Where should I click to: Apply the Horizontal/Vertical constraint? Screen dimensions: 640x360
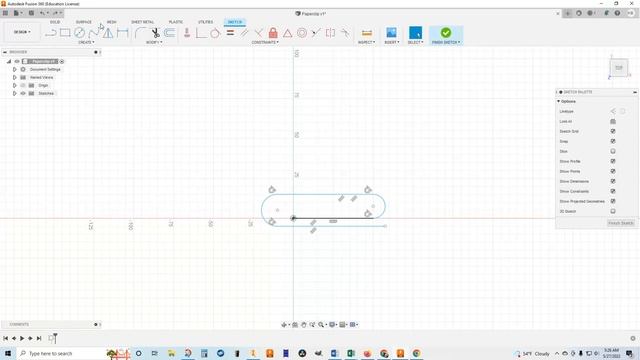point(187,33)
